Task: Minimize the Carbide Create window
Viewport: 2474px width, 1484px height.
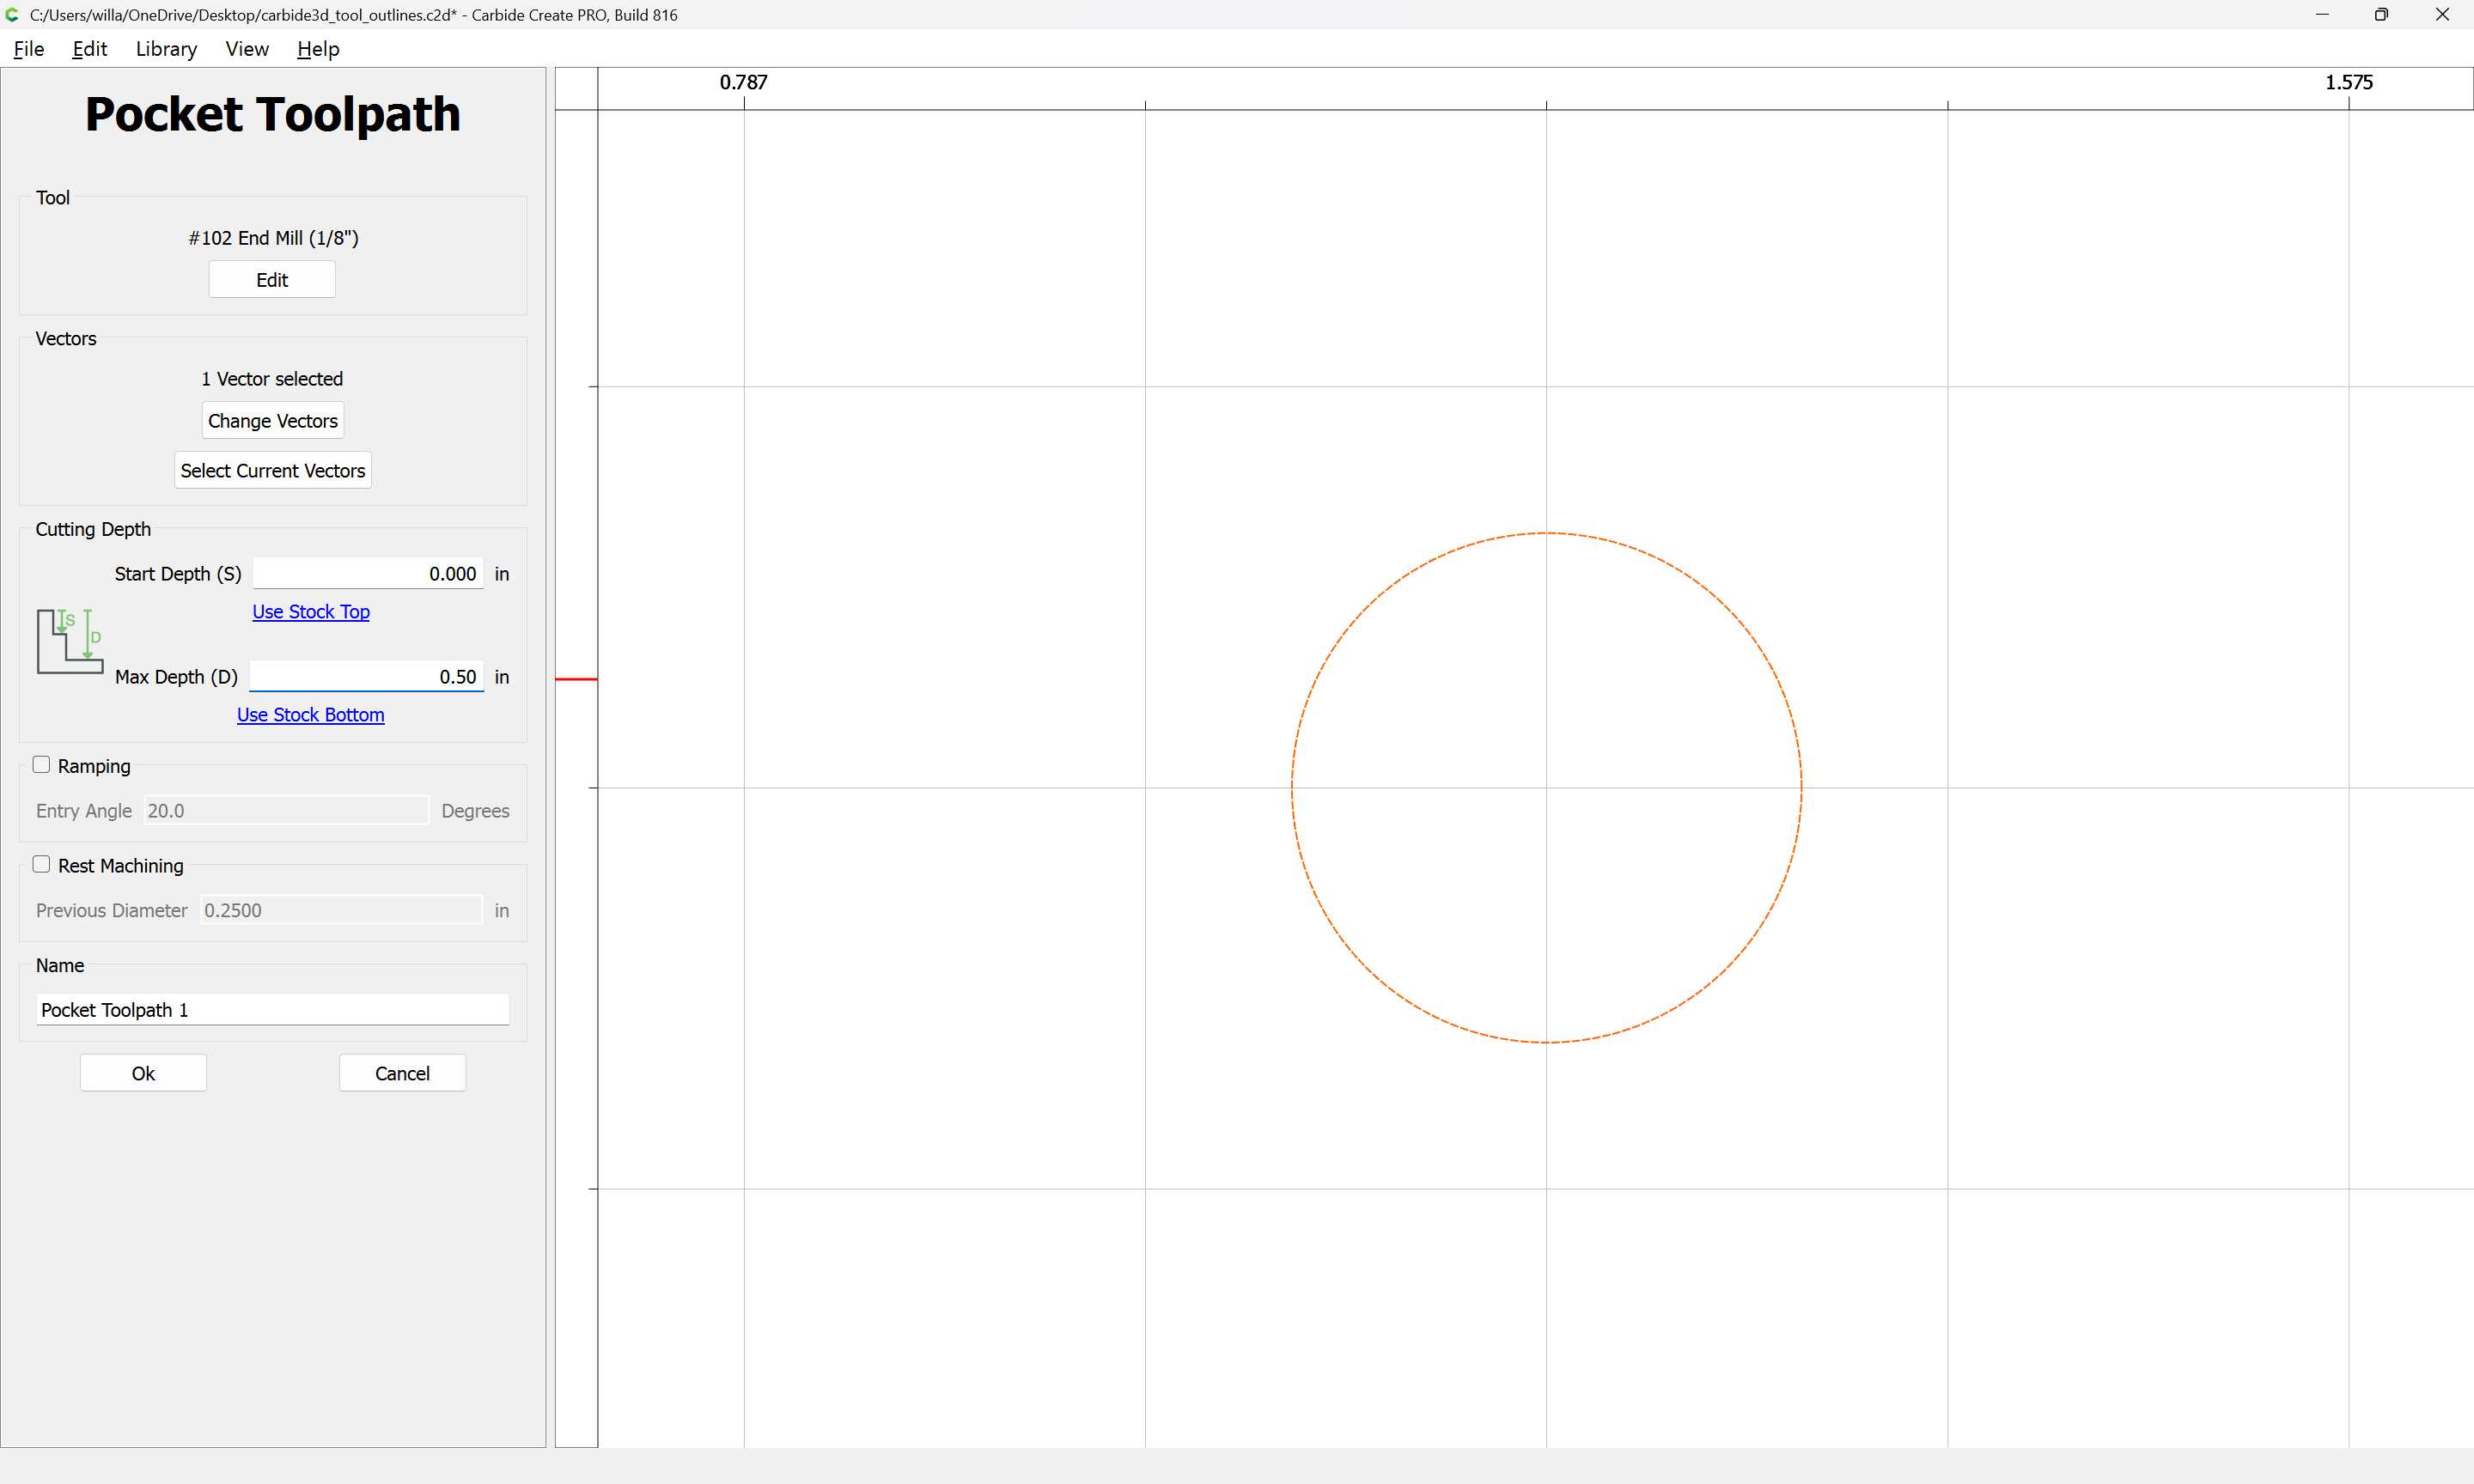Action: 2323,15
